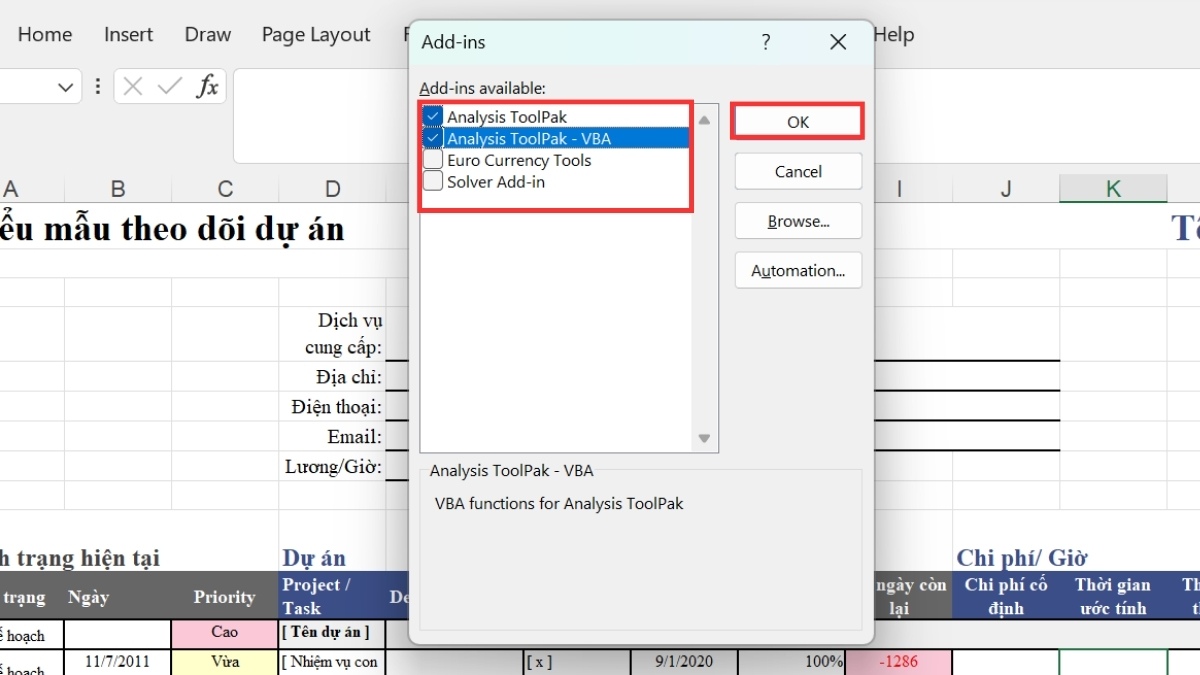
Task: Click the Insert Function fx icon
Action: click(207, 87)
